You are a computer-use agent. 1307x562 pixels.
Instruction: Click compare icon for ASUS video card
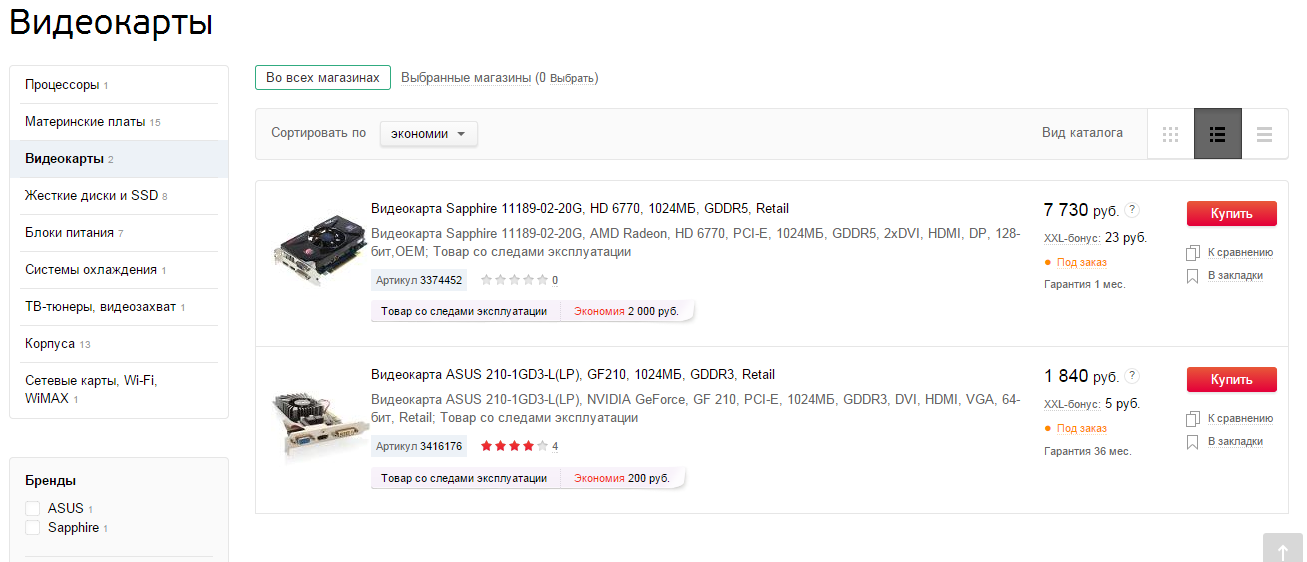click(x=1192, y=419)
